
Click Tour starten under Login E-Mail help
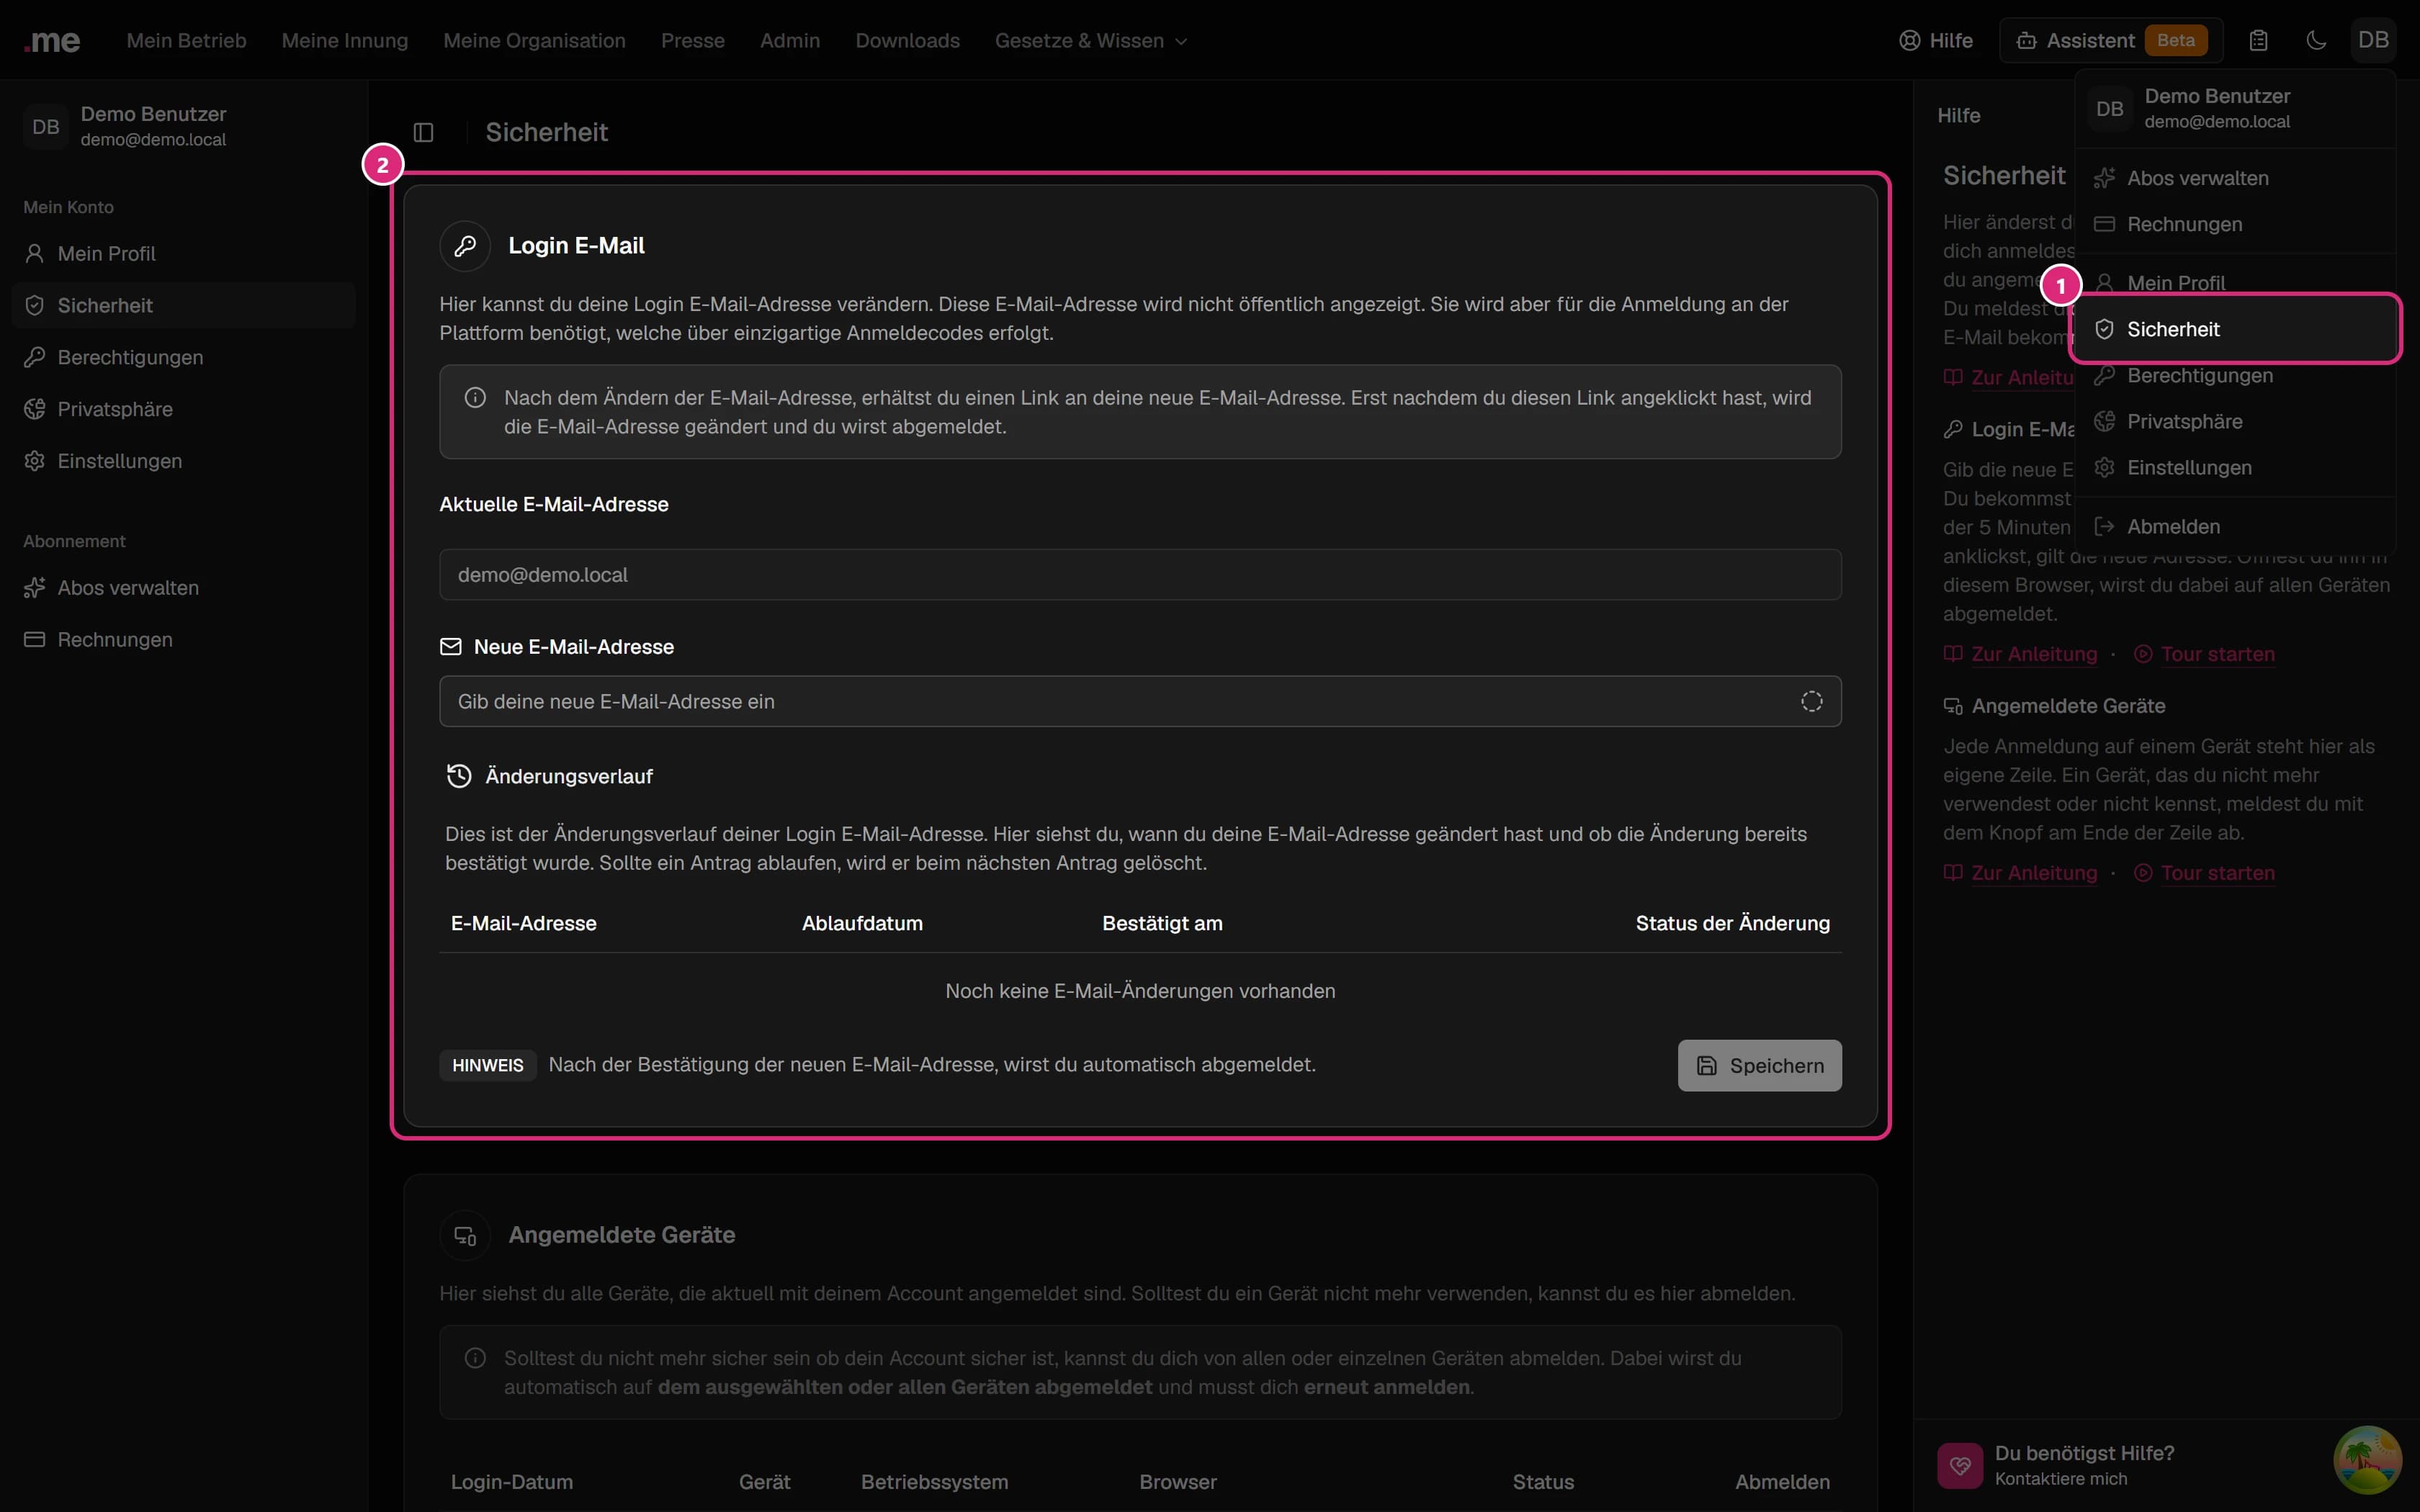pos(2204,654)
